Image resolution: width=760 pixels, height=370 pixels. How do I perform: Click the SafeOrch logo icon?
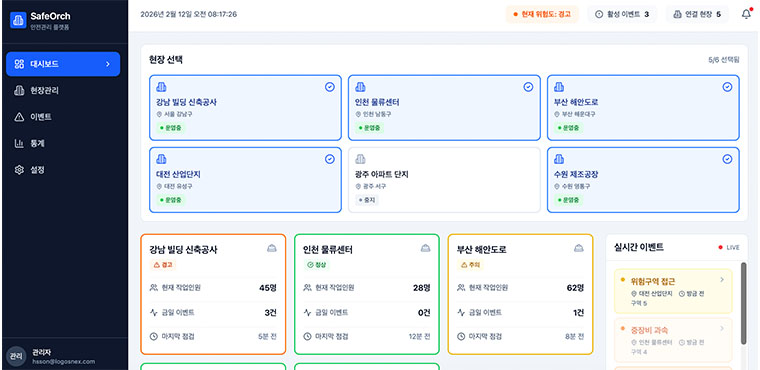point(18,20)
